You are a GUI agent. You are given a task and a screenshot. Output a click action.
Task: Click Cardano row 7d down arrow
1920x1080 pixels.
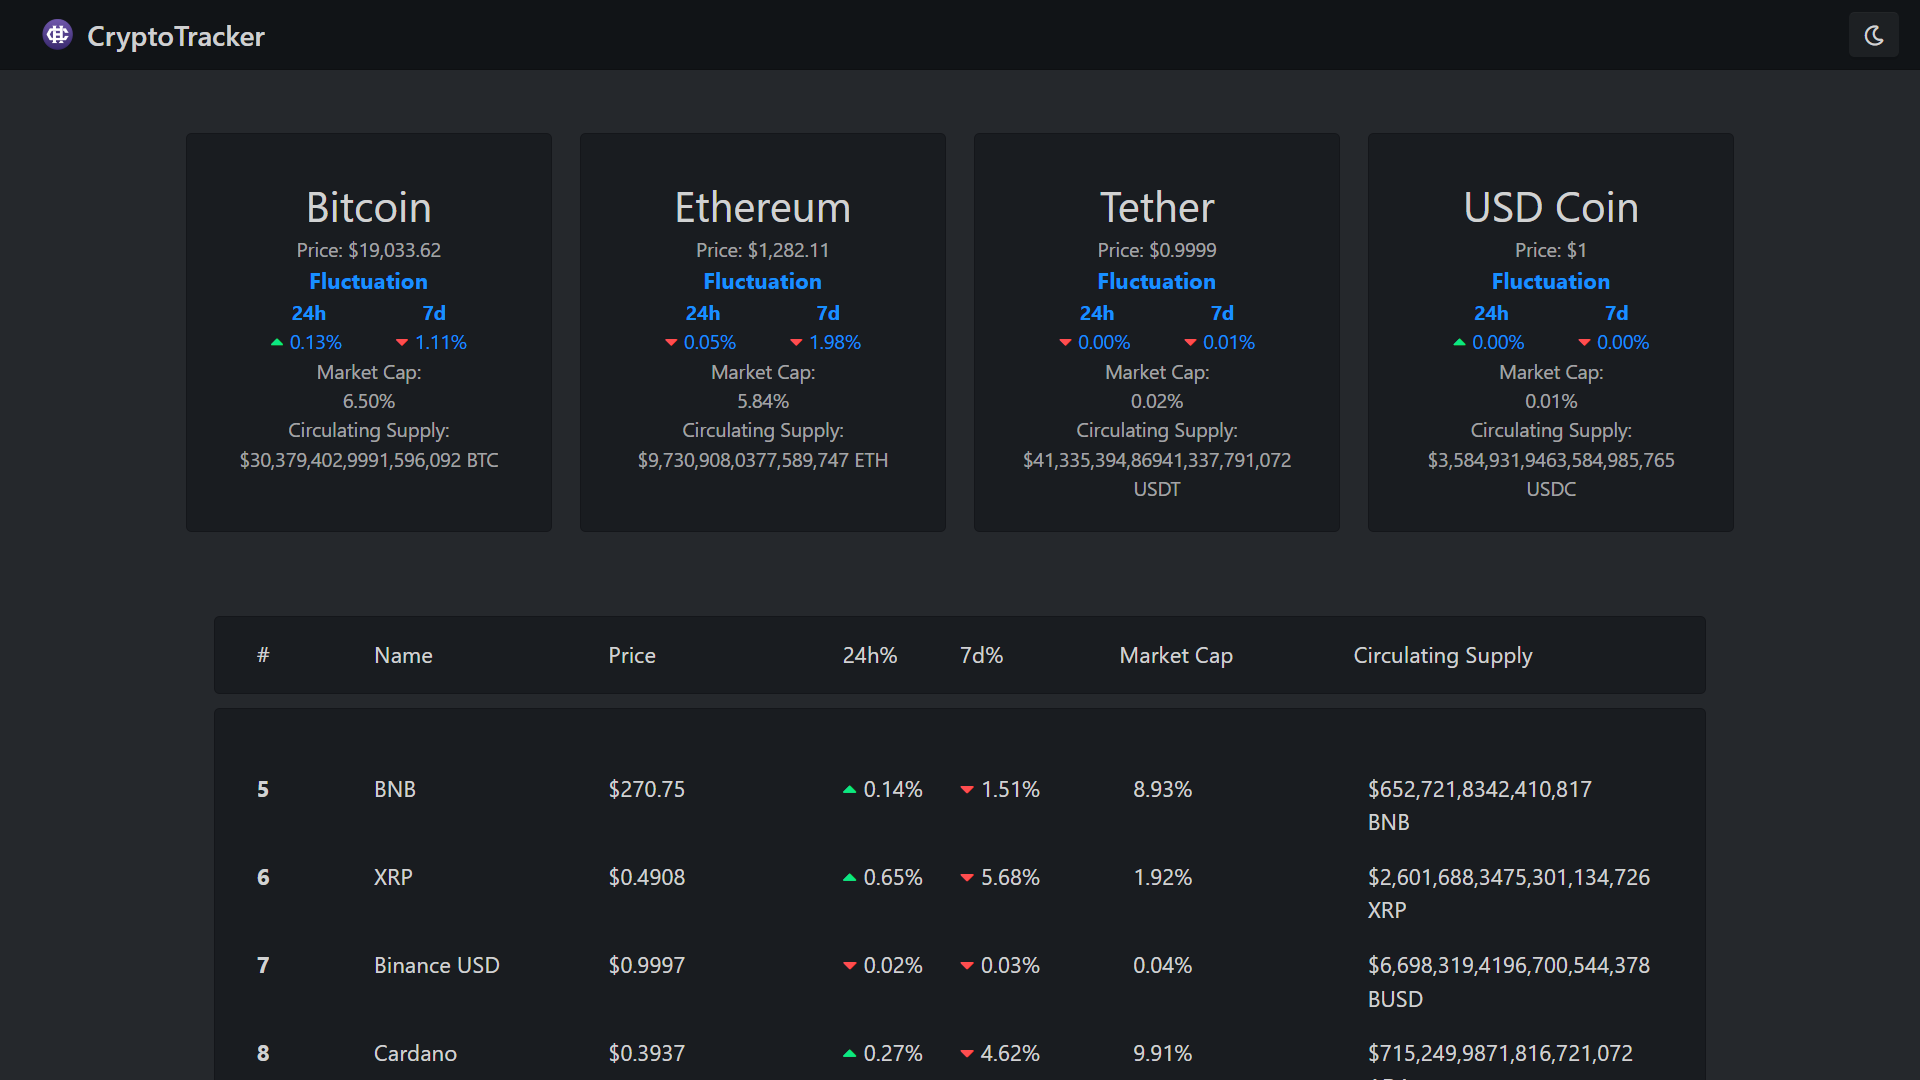pyautogui.click(x=967, y=1054)
